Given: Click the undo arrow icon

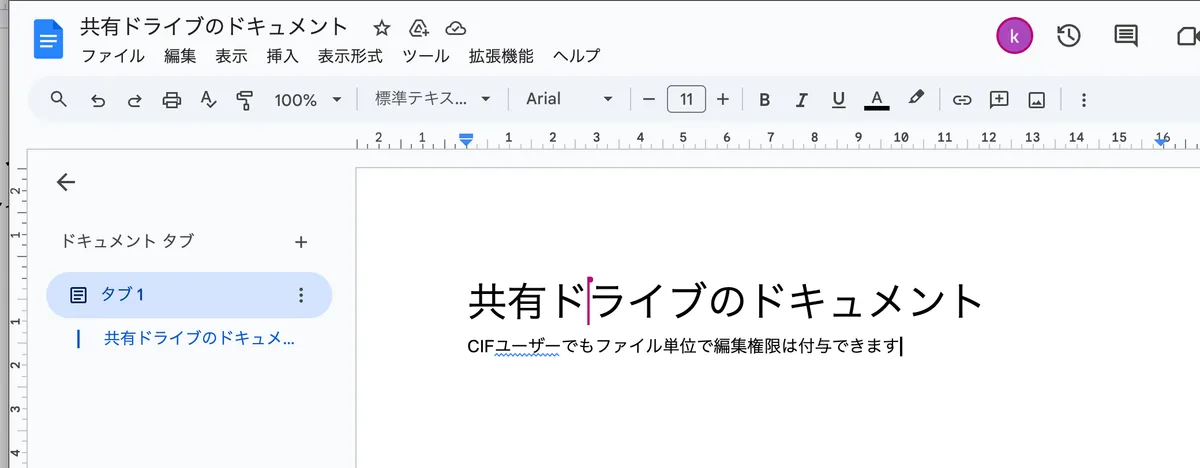Looking at the screenshot, I should pyautogui.click(x=98, y=100).
